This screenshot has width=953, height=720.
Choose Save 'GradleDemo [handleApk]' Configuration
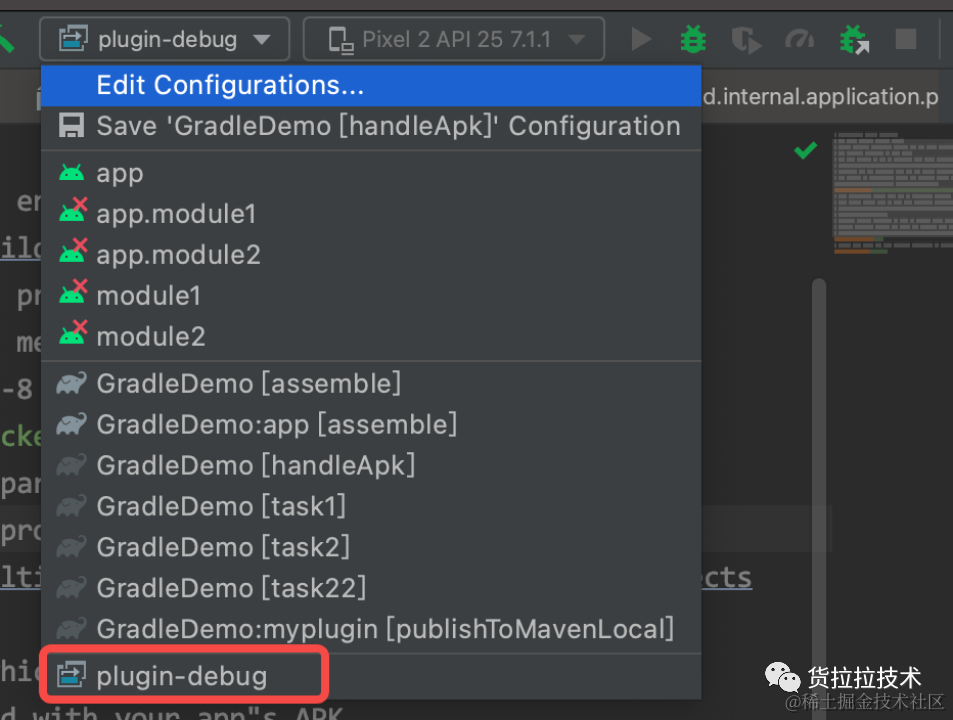[371, 126]
